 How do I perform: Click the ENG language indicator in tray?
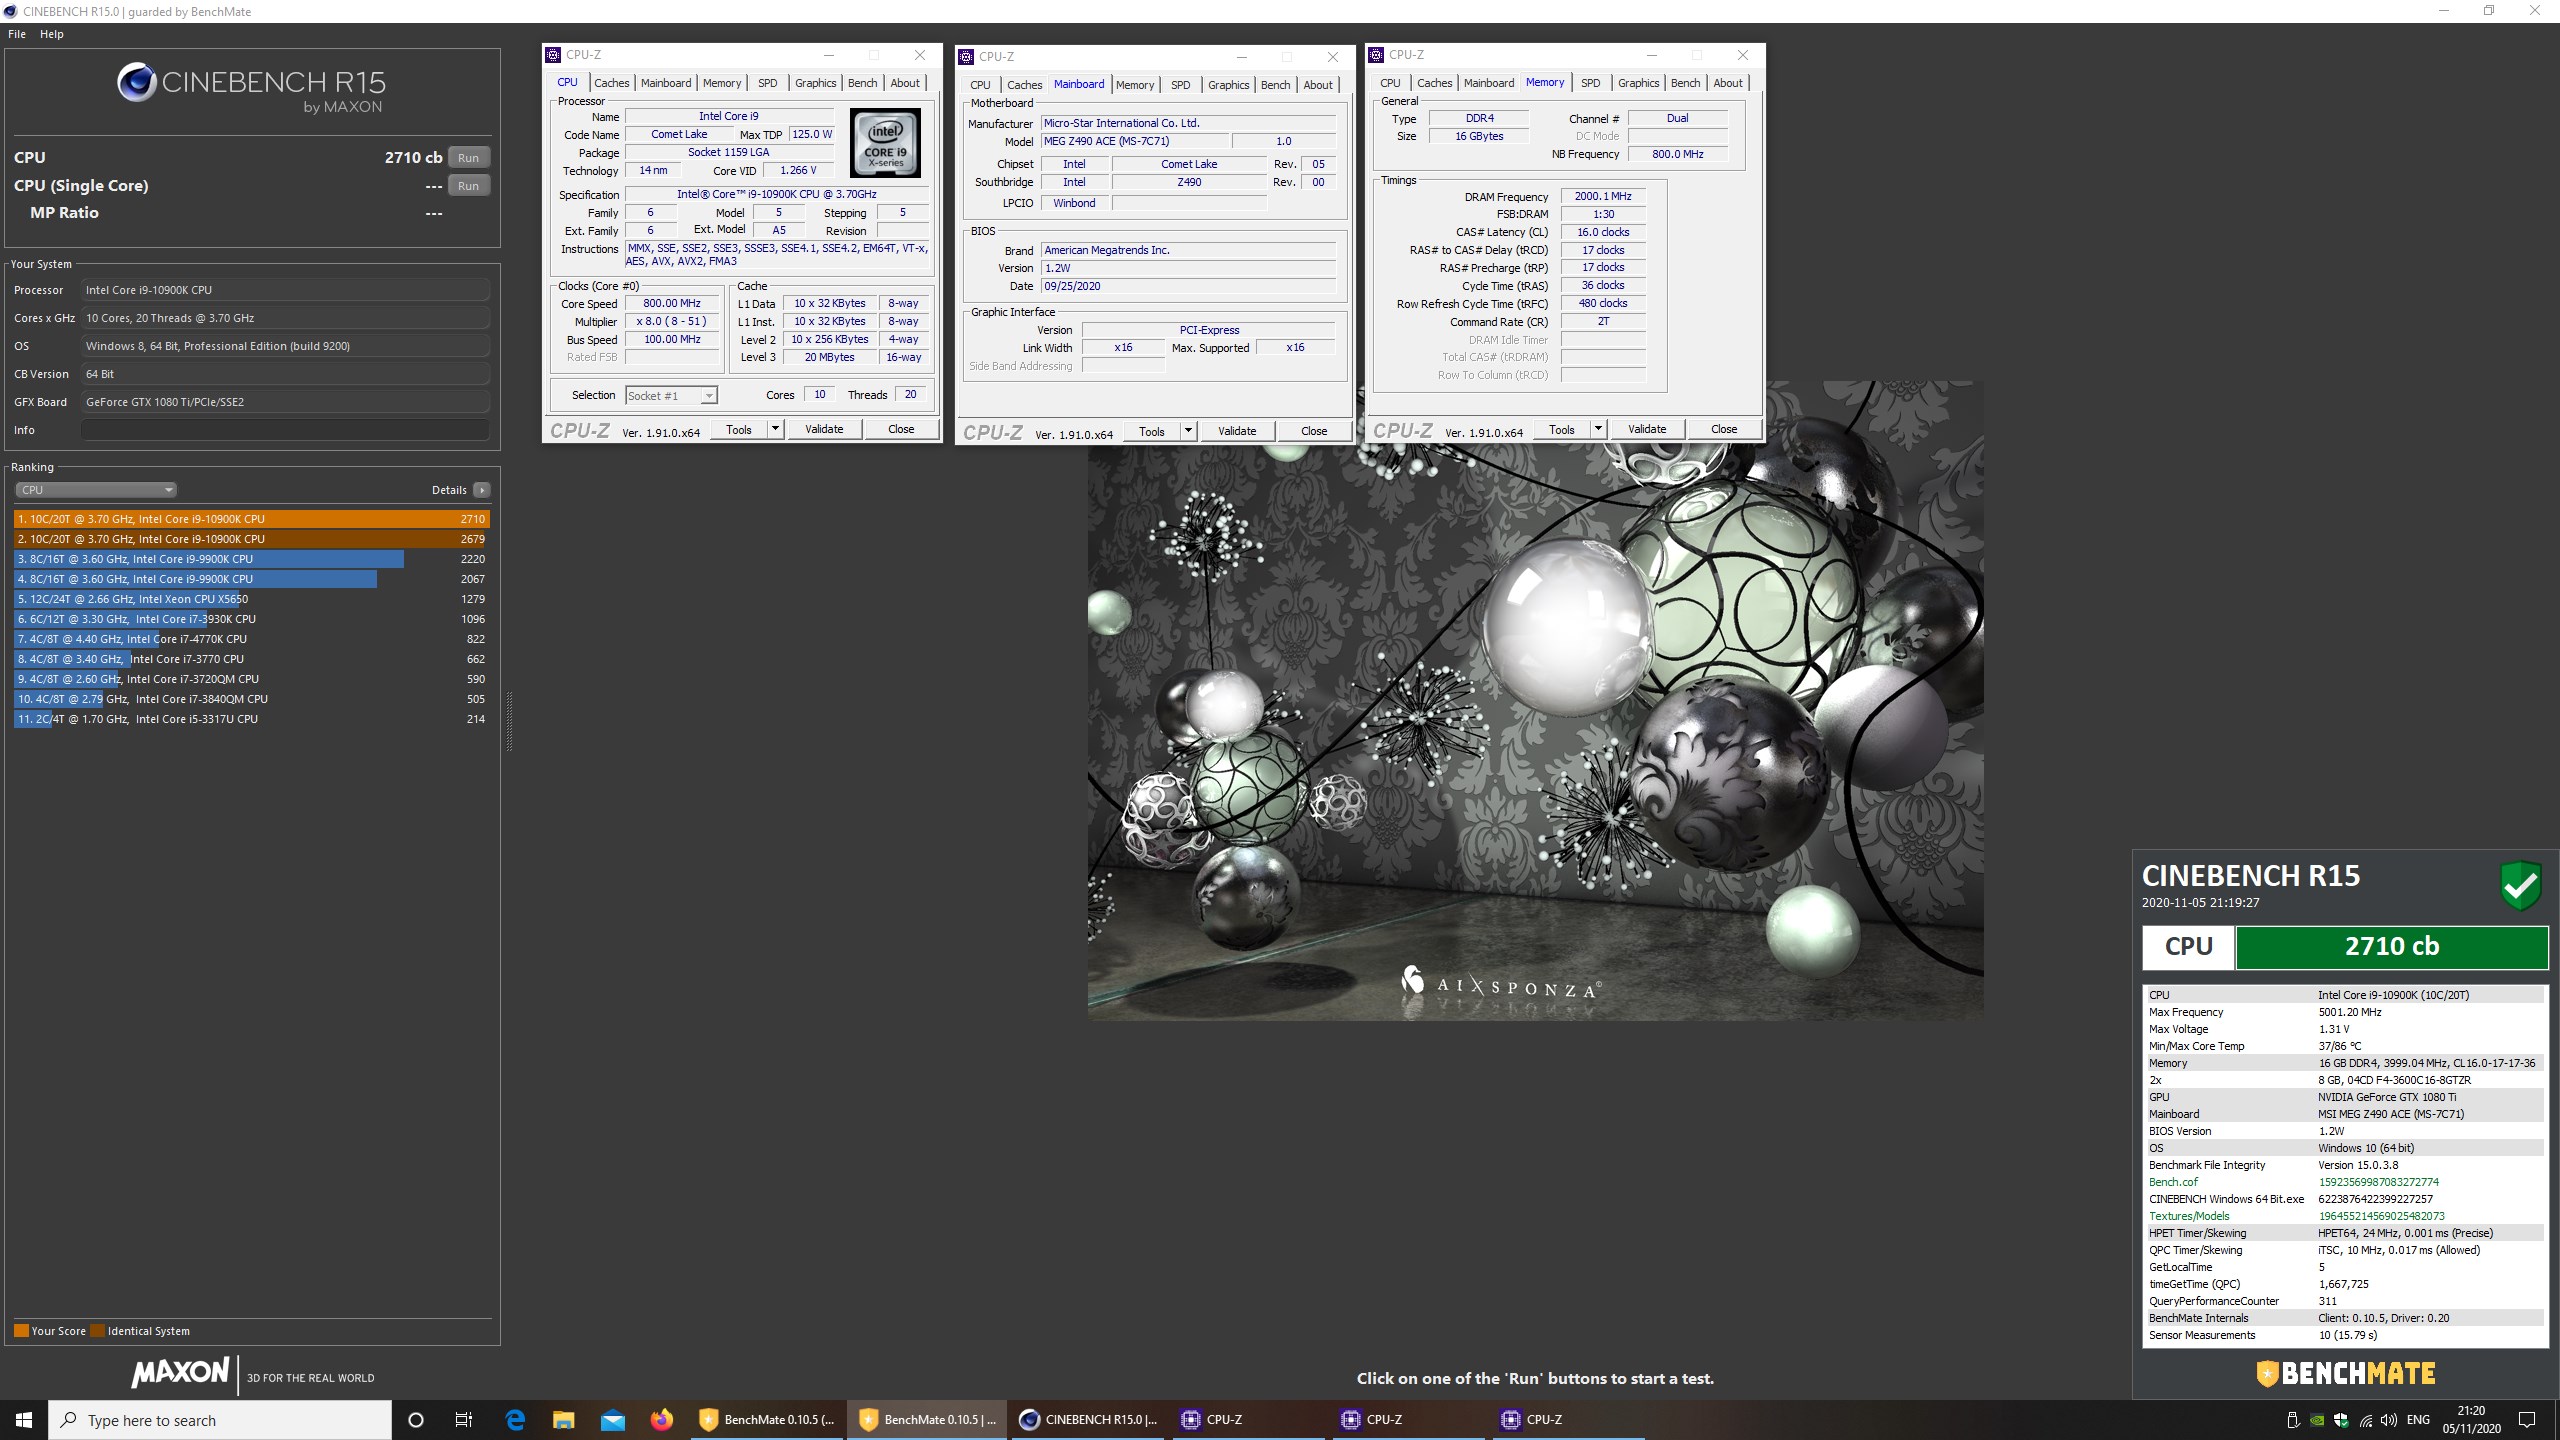coord(2418,1420)
